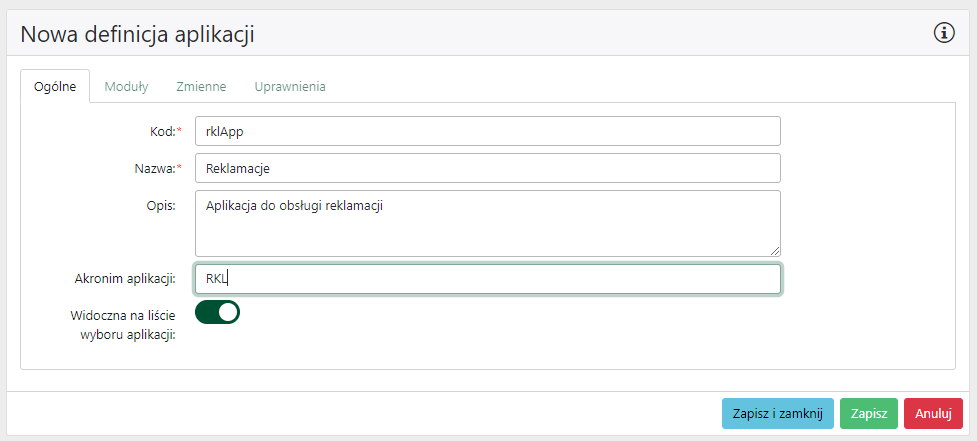The image size is (977, 441).
Task: Click the Nazwa field label
Action: 153,168
